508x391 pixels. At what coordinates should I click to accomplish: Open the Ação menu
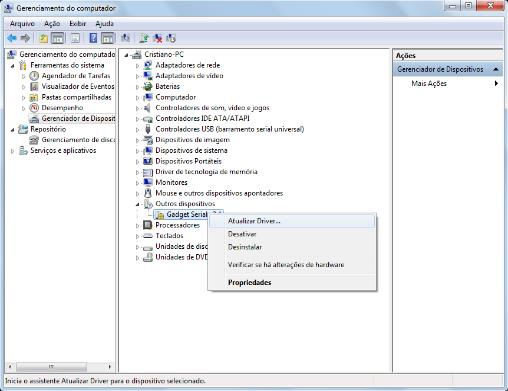52,24
